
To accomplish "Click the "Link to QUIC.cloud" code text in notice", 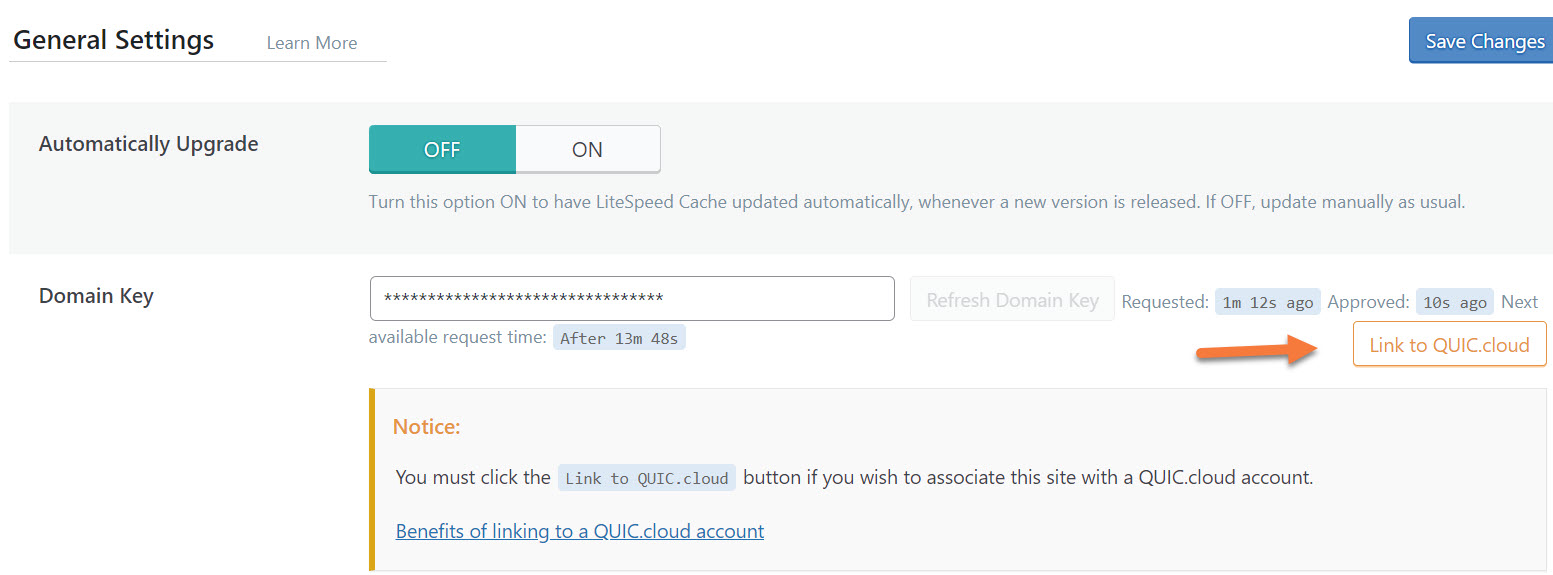I will pyautogui.click(x=647, y=478).
